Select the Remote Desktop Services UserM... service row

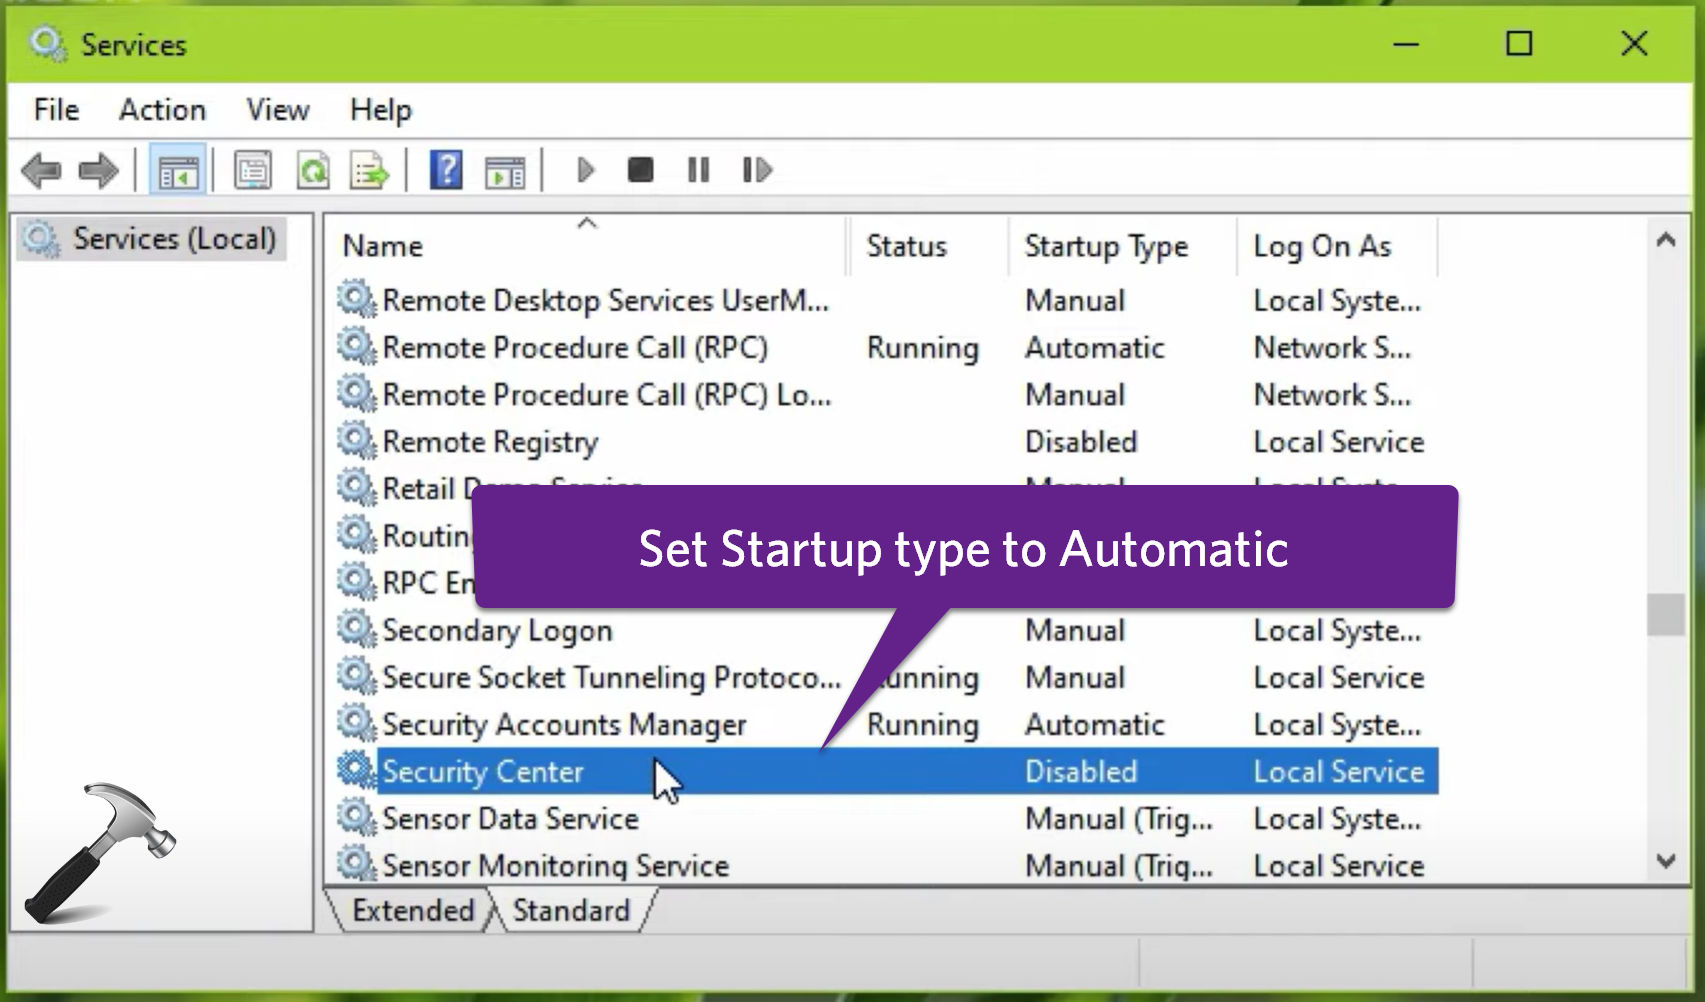887,301
